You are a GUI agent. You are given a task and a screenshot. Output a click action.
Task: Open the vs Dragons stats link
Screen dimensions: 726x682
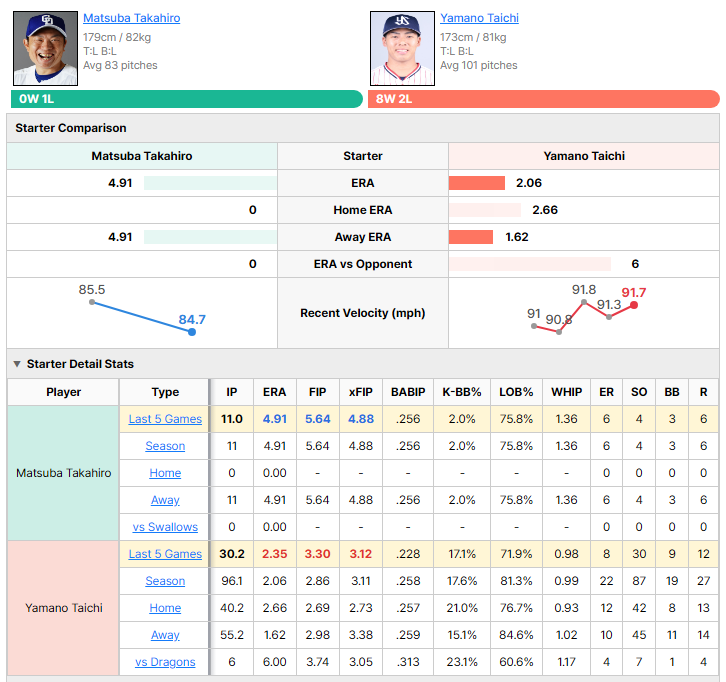[x=165, y=662]
